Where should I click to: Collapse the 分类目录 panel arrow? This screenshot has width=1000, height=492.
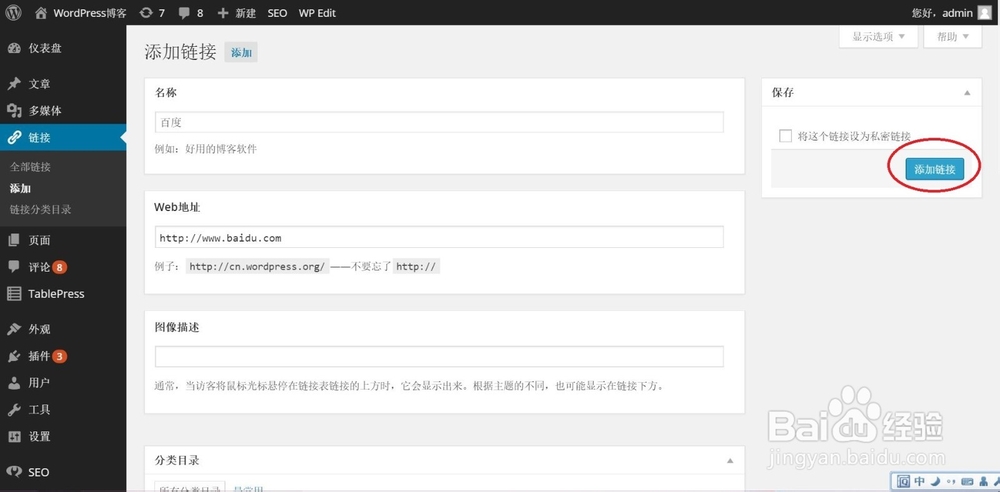click(x=730, y=461)
